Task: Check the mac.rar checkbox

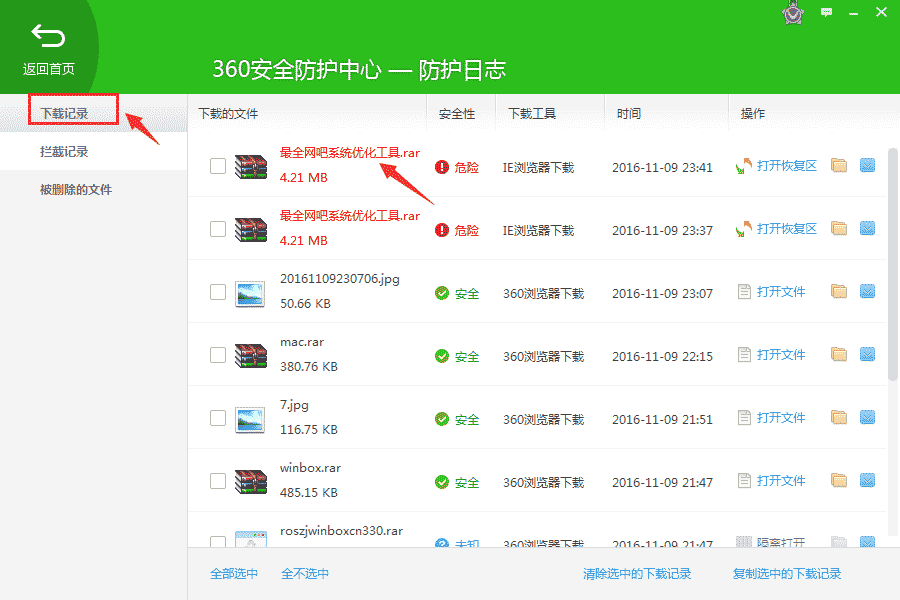Action: tap(217, 355)
